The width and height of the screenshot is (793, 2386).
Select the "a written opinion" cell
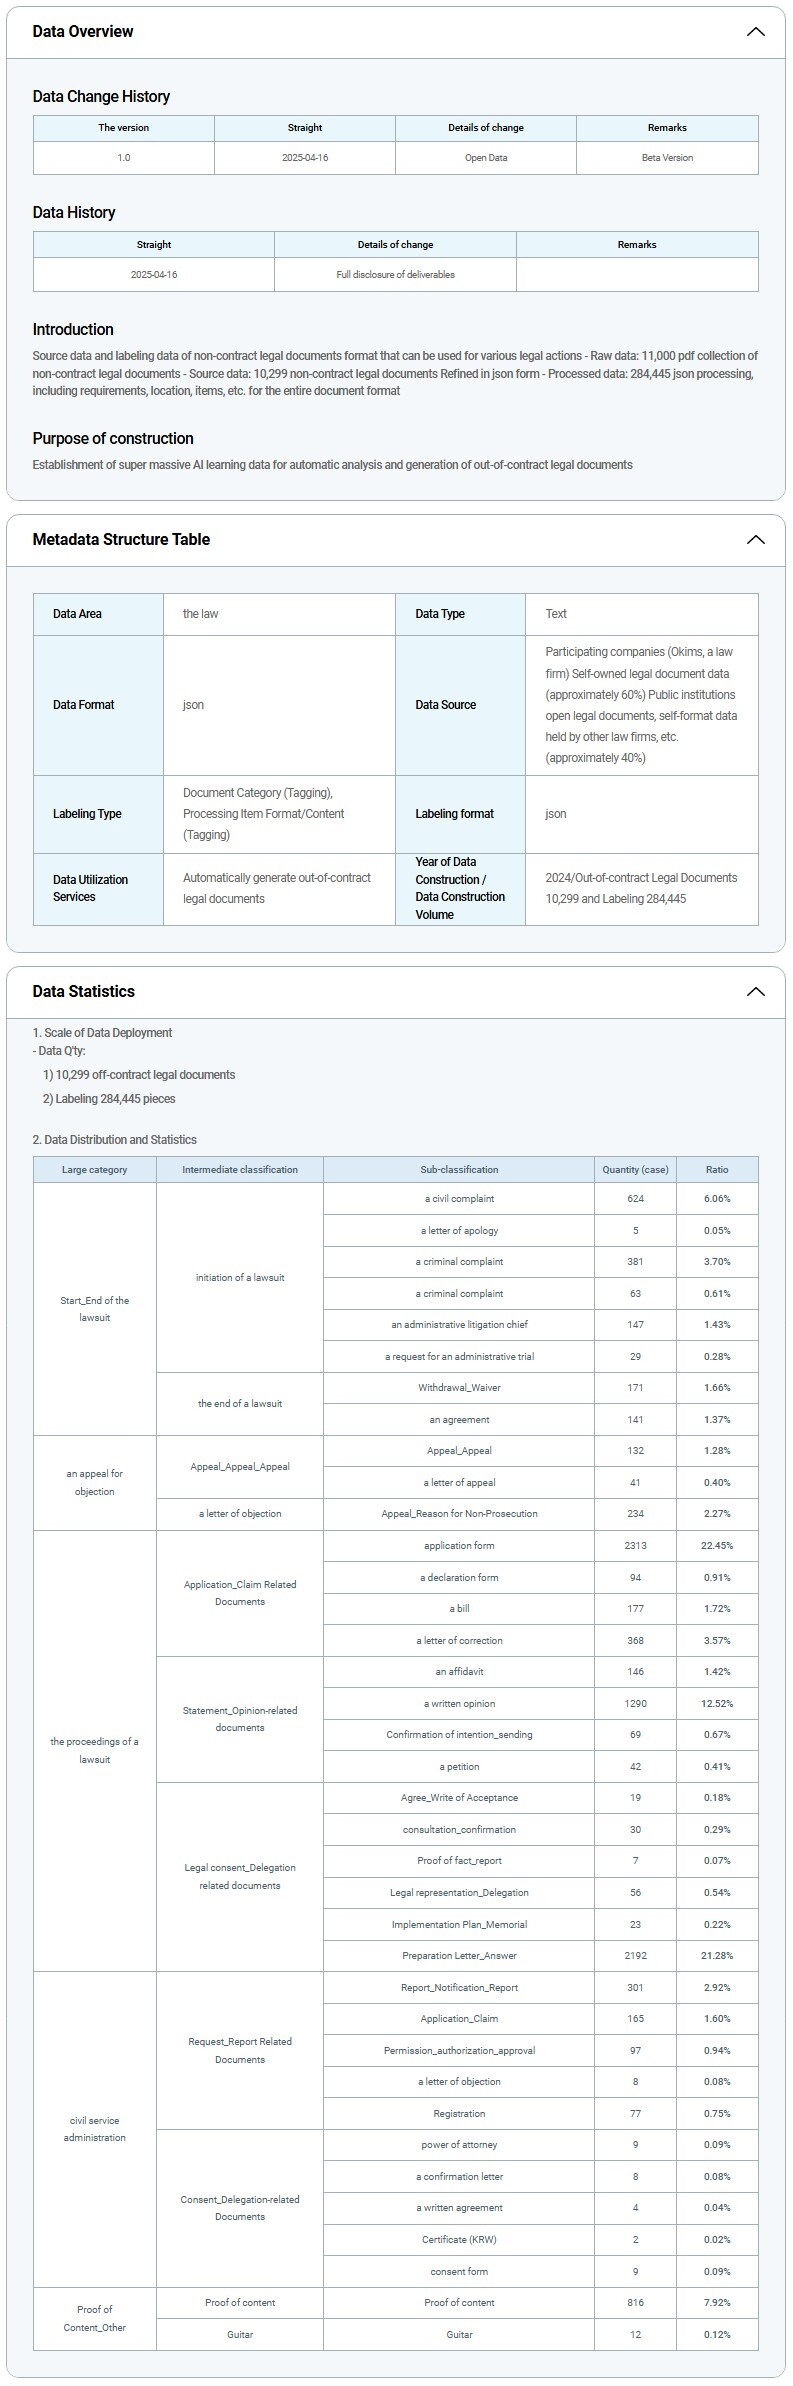459,1704
